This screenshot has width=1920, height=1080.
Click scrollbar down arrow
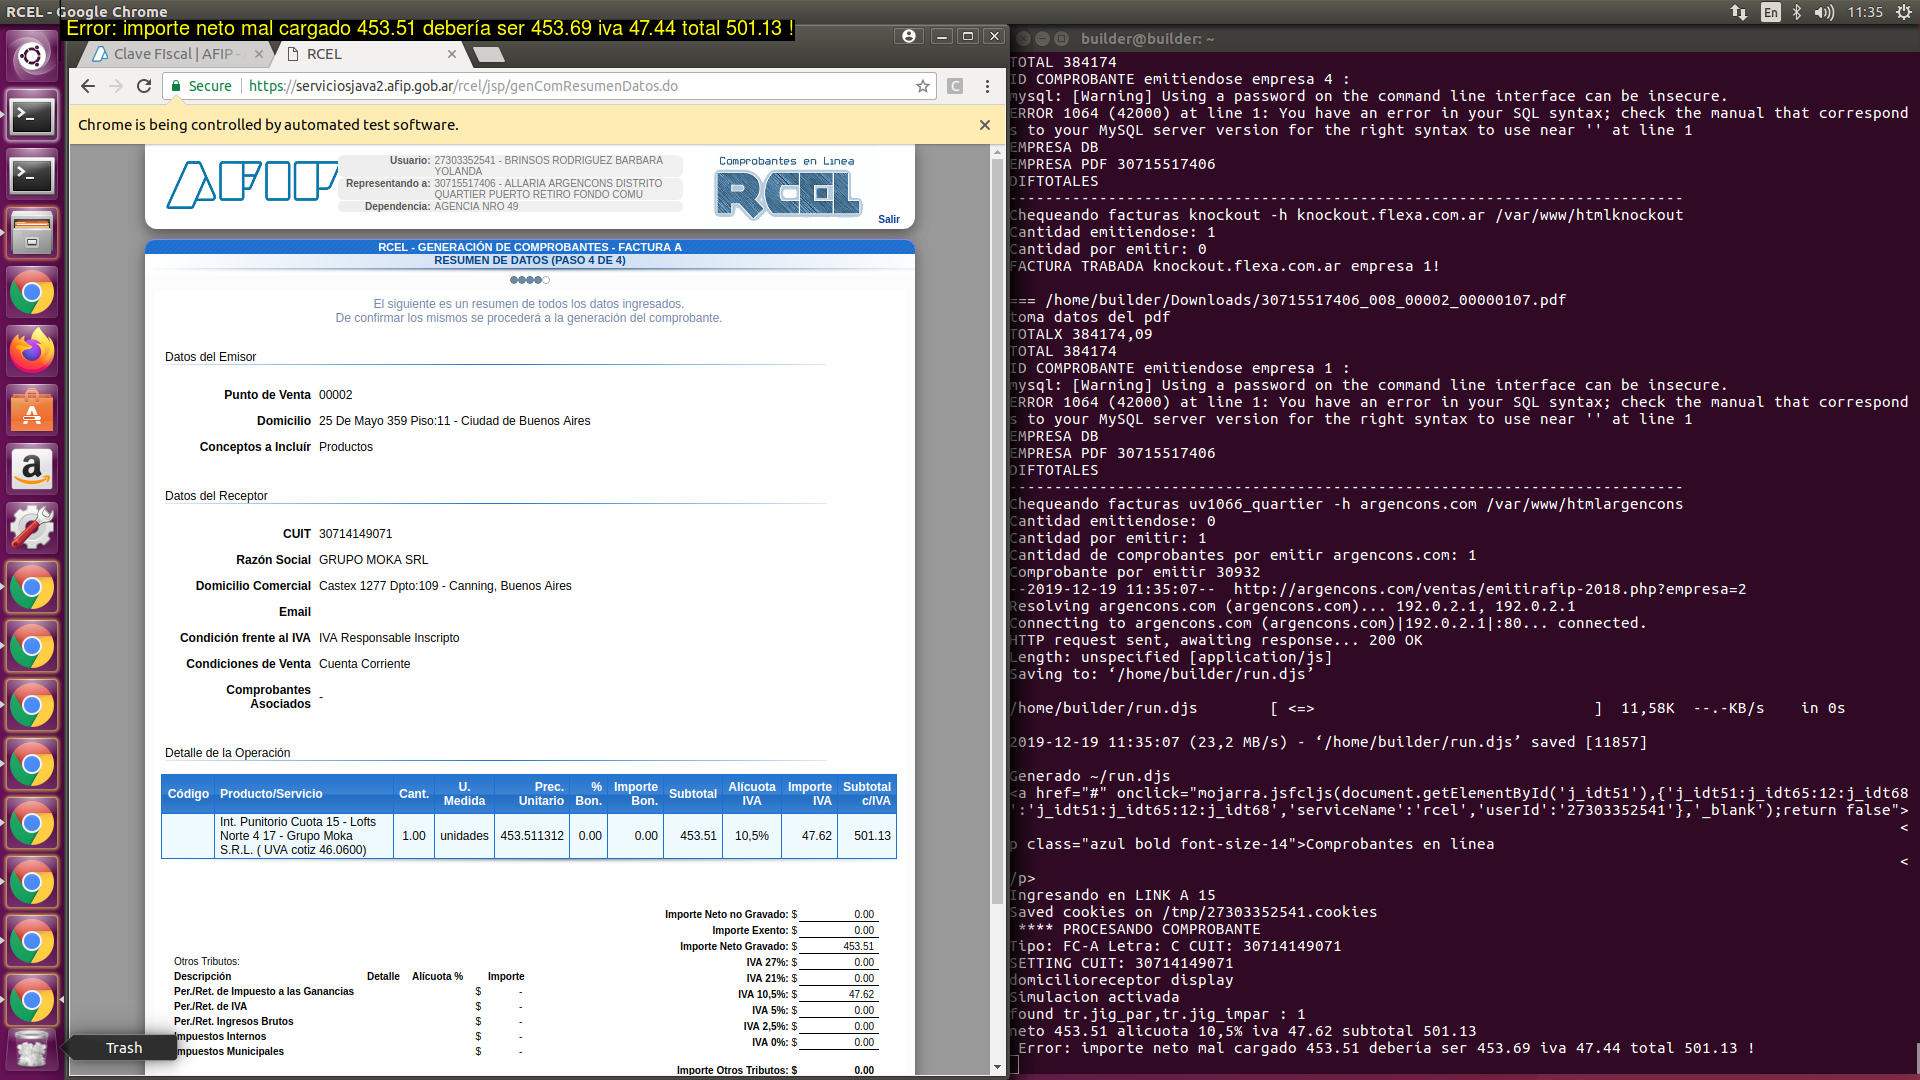click(997, 1068)
